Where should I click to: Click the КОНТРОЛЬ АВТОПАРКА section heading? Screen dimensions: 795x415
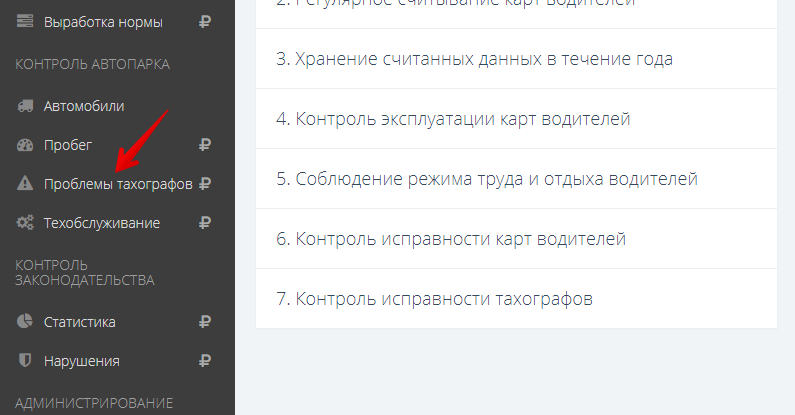(92, 64)
